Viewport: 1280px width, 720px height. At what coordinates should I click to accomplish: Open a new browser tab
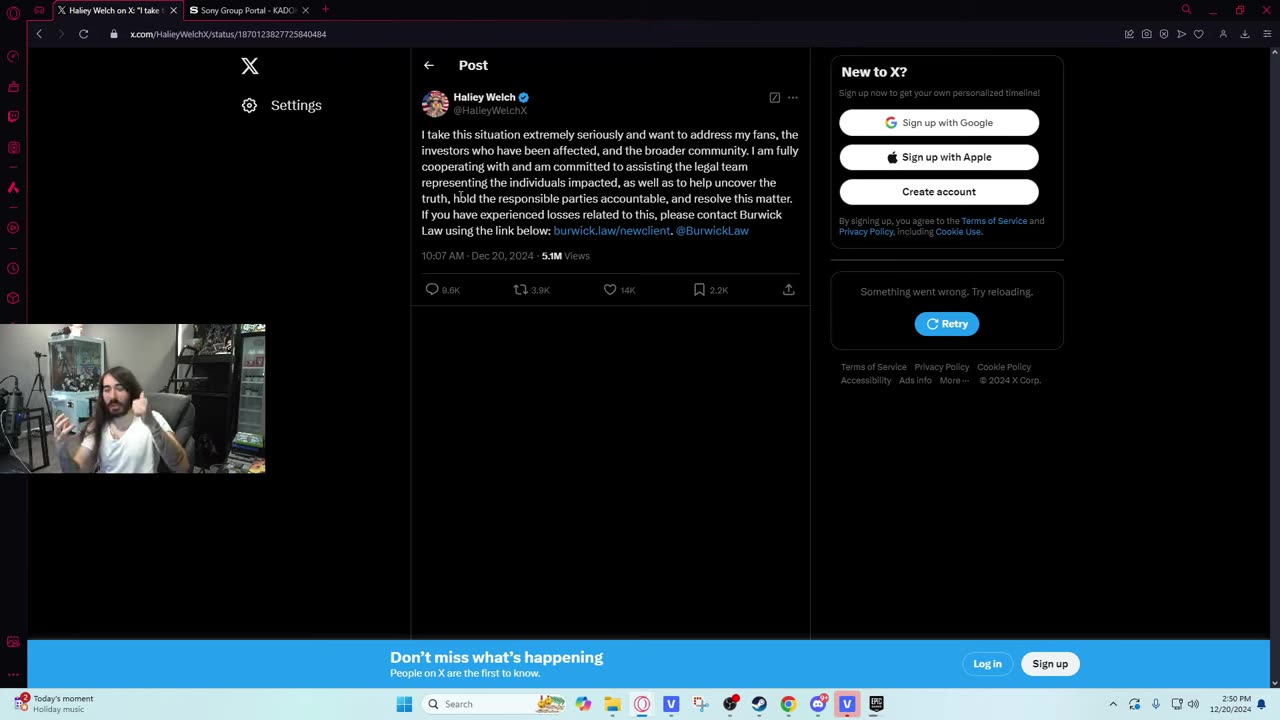coord(325,10)
